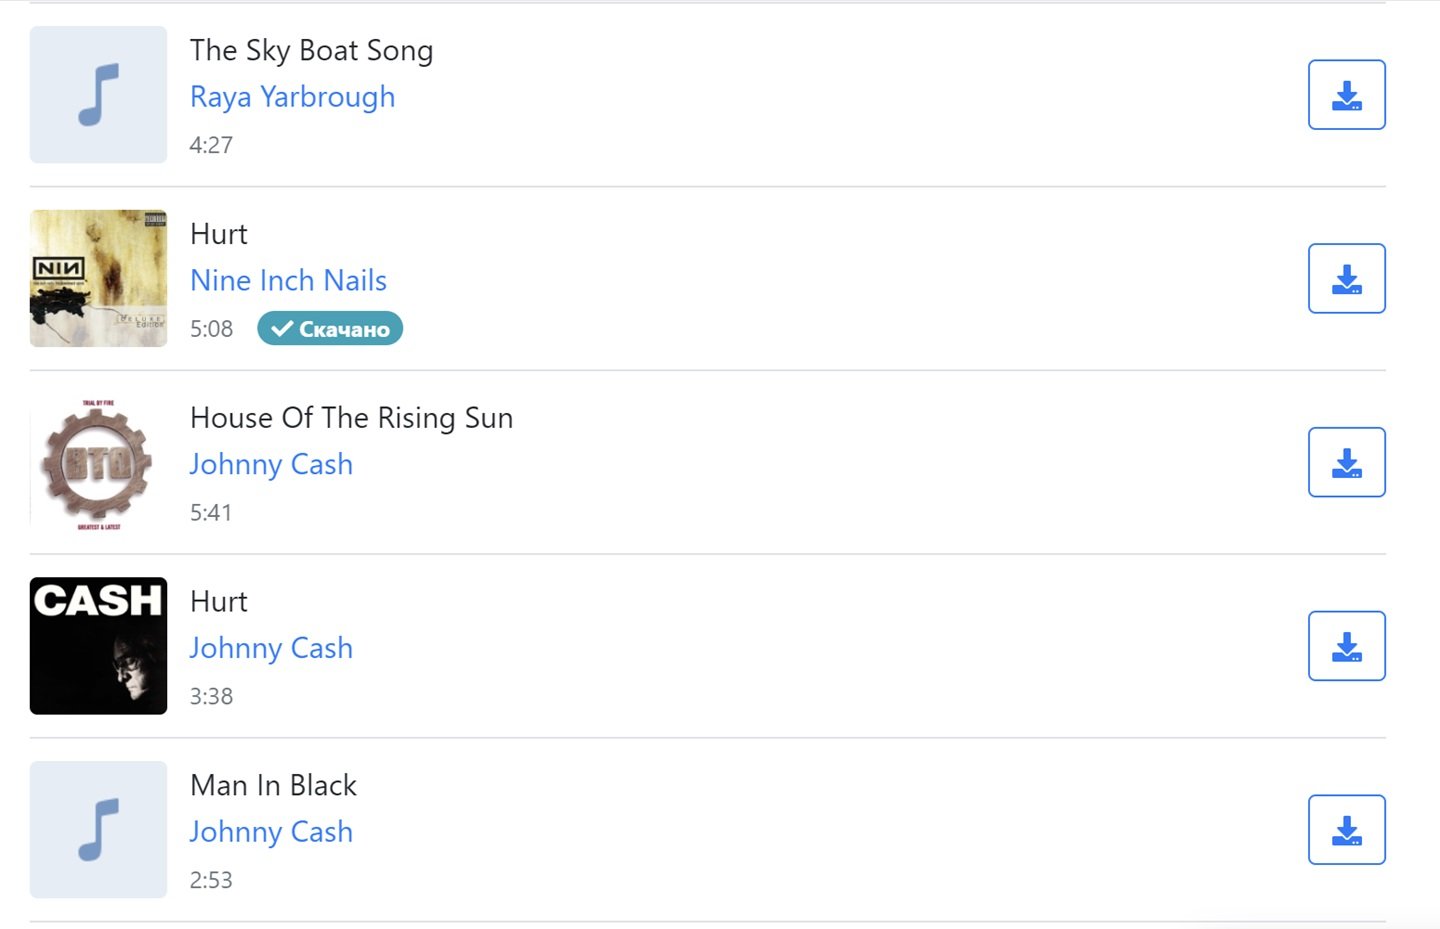Click music note placeholder for Sky Boat Song
This screenshot has width=1440, height=929.
tap(98, 95)
